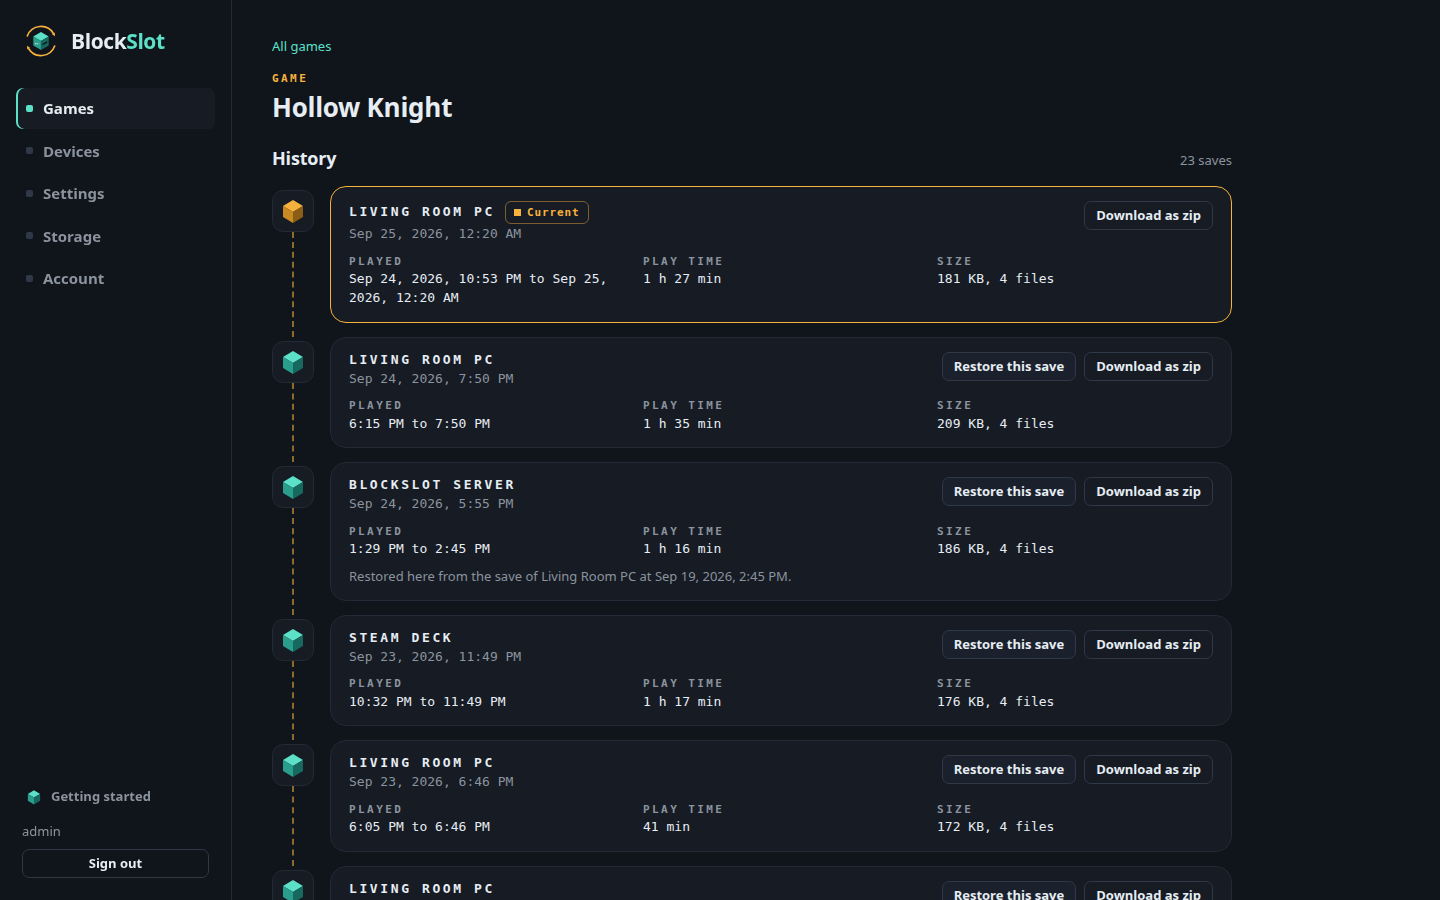The width and height of the screenshot is (1440, 900).
Task: Click the '10:32 PM to 11:49 PM' played range
Action: pos(427,702)
